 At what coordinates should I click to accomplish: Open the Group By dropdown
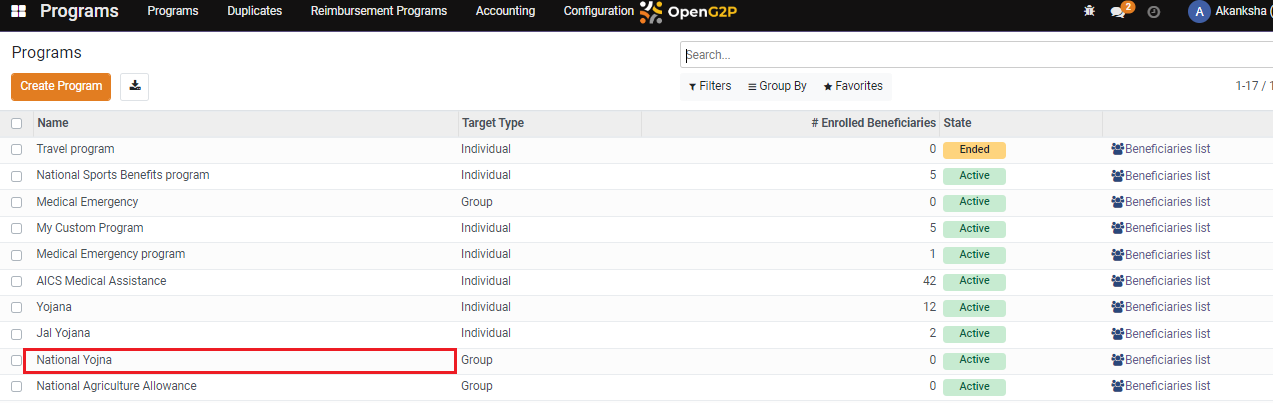pos(777,87)
